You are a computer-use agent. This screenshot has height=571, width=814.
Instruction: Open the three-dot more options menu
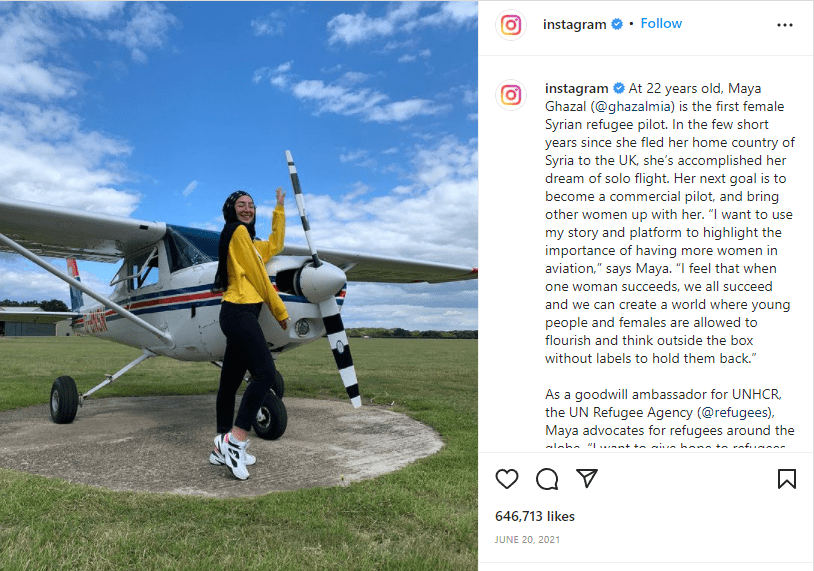[784, 25]
